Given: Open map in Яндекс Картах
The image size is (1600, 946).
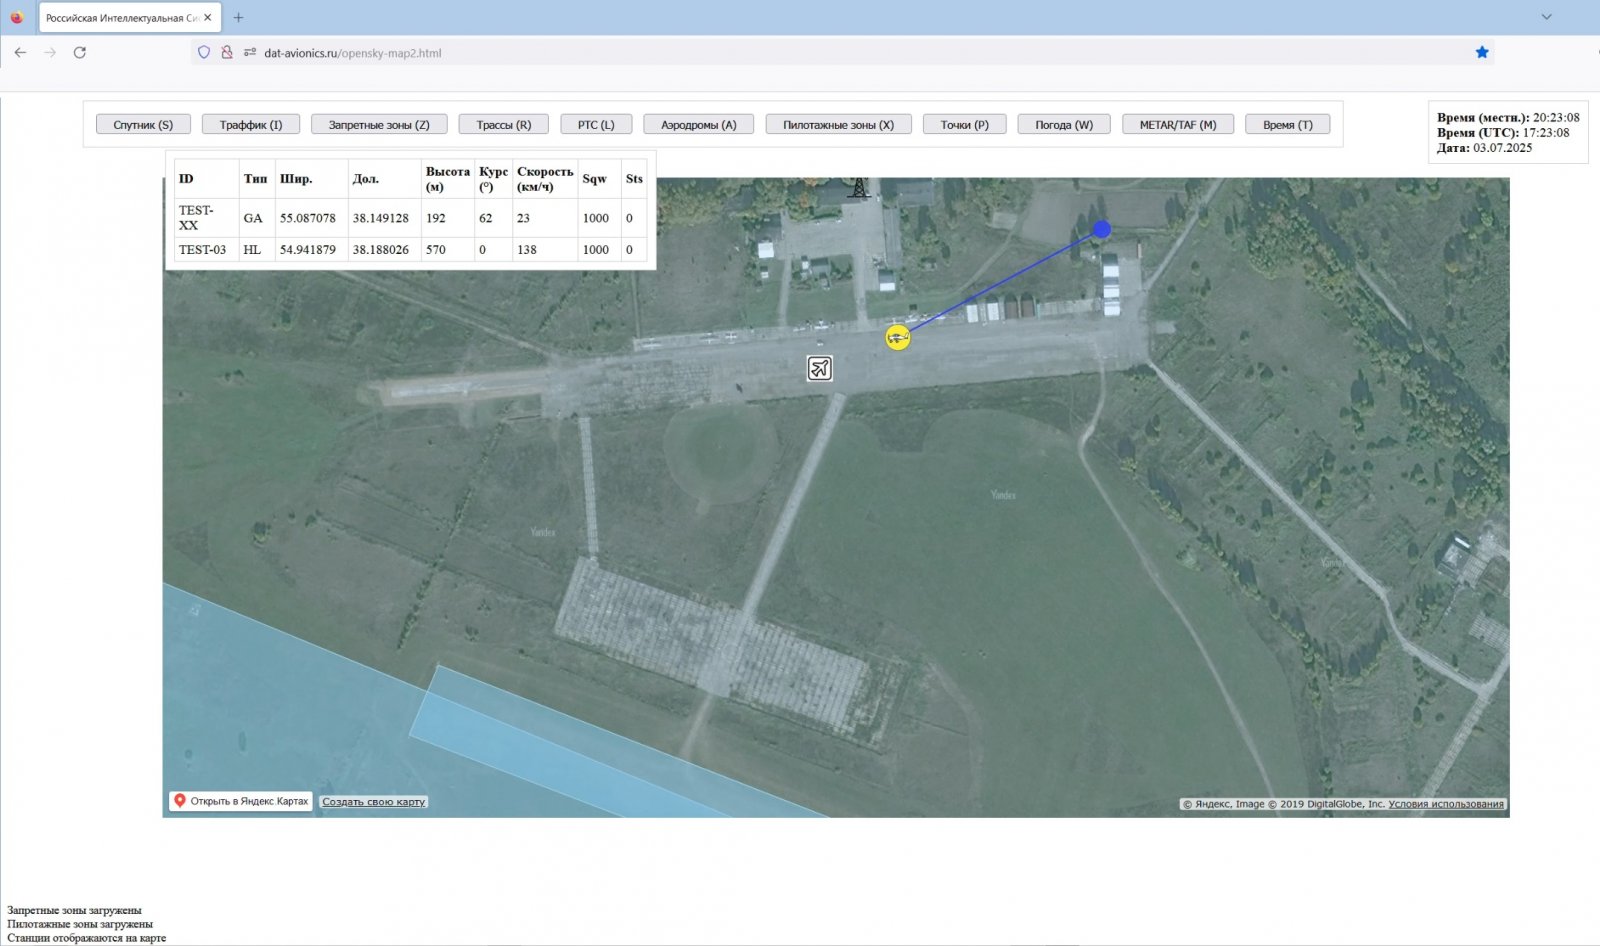Looking at the screenshot, I should (x=241, y=801).
